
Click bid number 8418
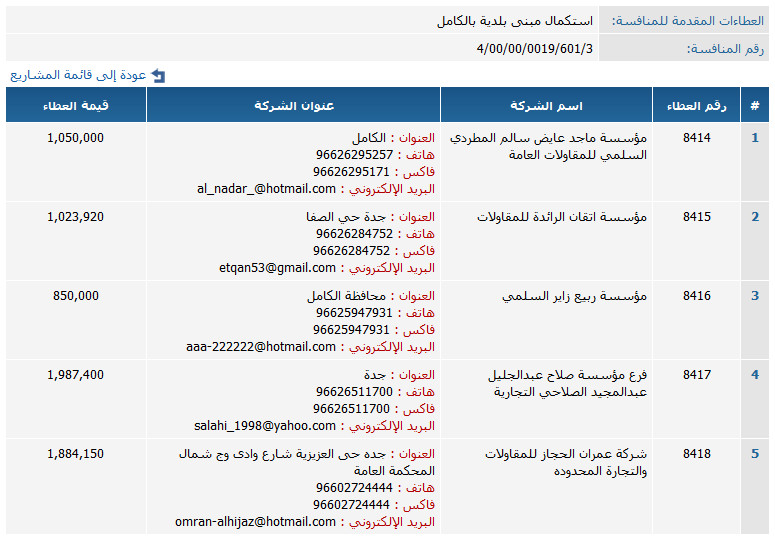pos(696,454)
